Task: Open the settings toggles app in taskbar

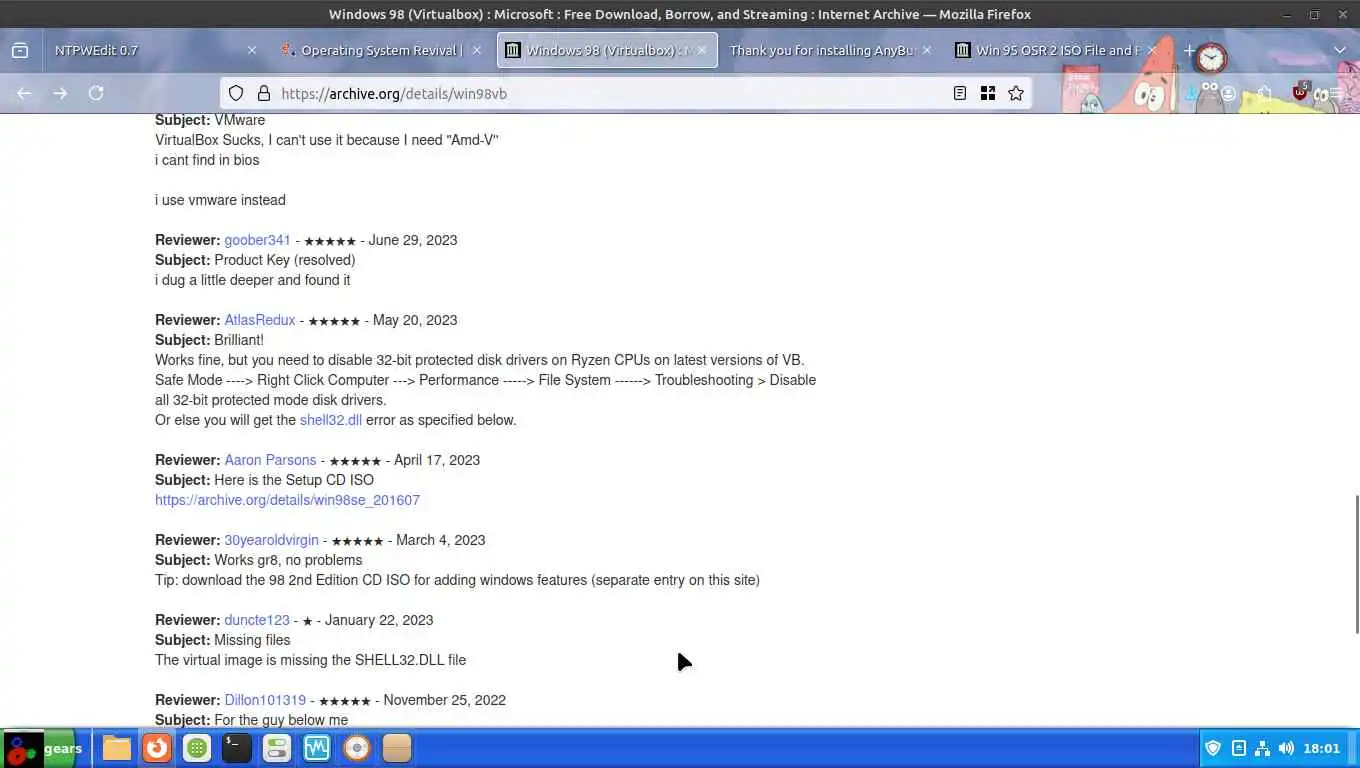Action: coord(277,748)
